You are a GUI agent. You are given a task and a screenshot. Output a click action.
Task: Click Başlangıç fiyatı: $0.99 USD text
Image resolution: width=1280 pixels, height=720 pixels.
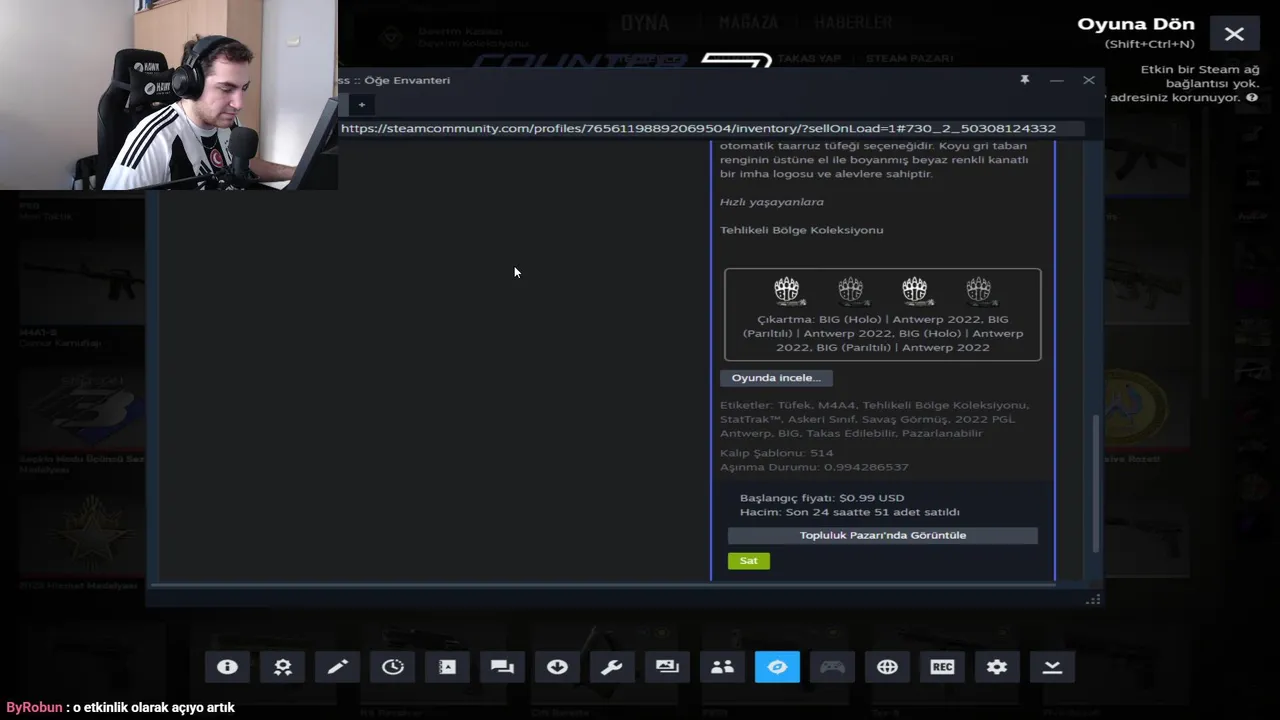[822, 498]
